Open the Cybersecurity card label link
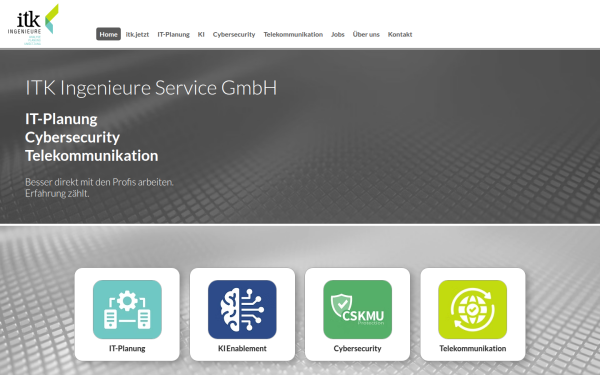Screen dimensions: 600x375 click(x=357, y=348)
